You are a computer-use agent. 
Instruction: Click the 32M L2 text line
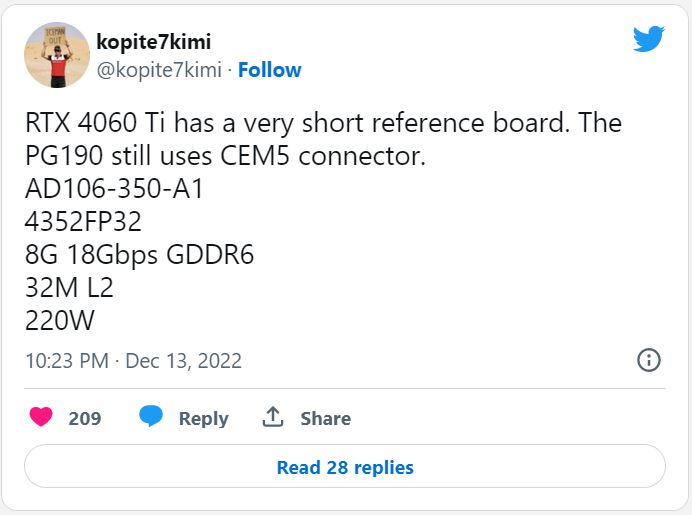pyautogui.click(x=69, y=288)
